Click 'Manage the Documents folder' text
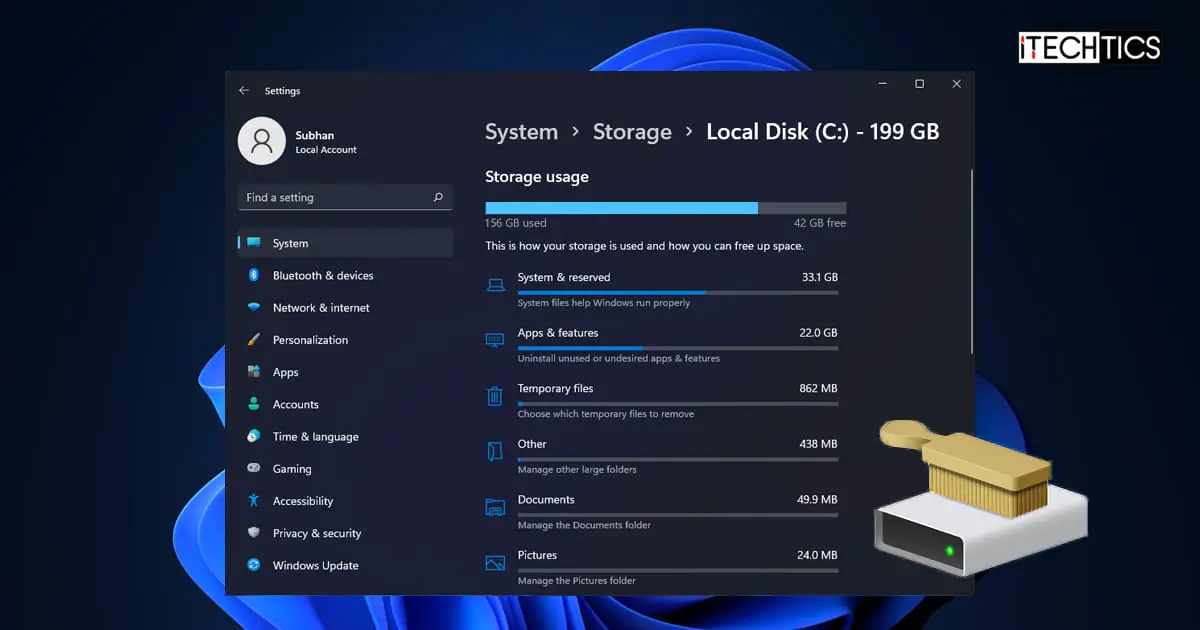The width and height of the screenshot is (1200, 630). (584, 525)
